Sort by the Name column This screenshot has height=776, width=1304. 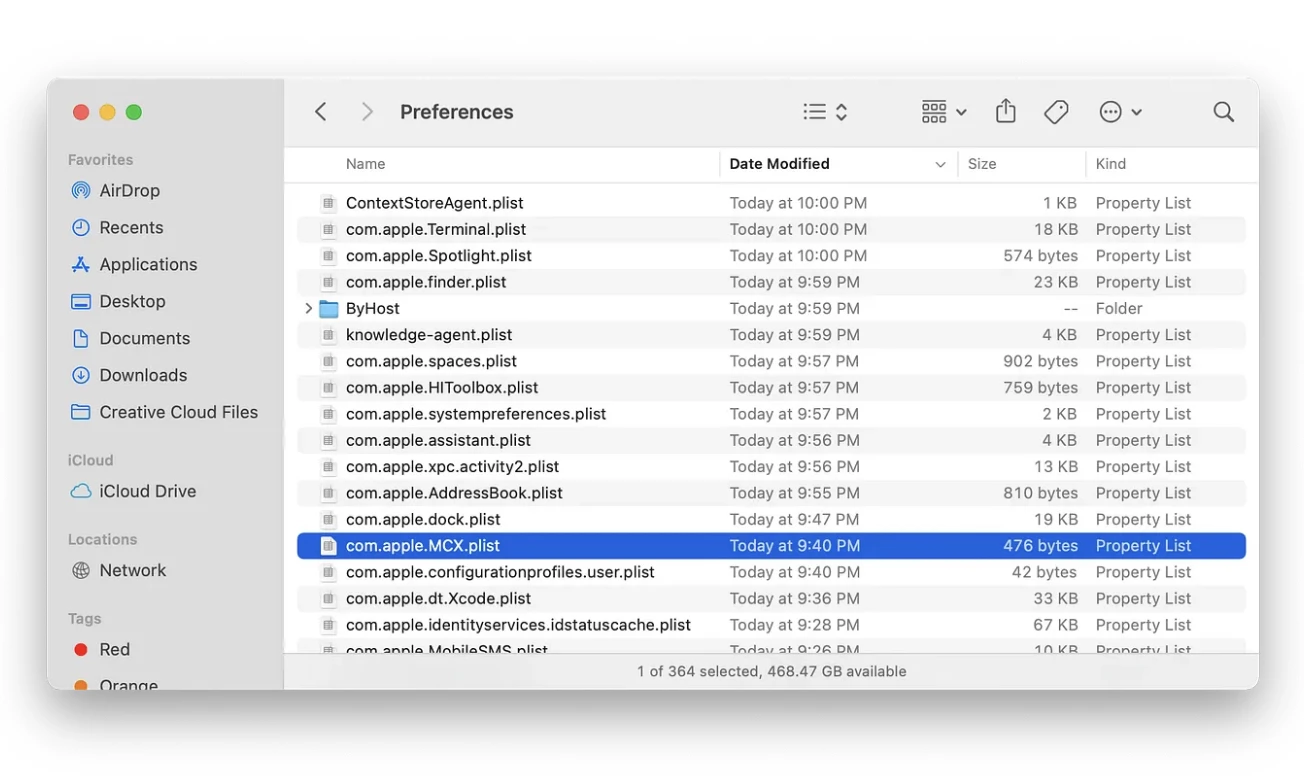(365, 164)
